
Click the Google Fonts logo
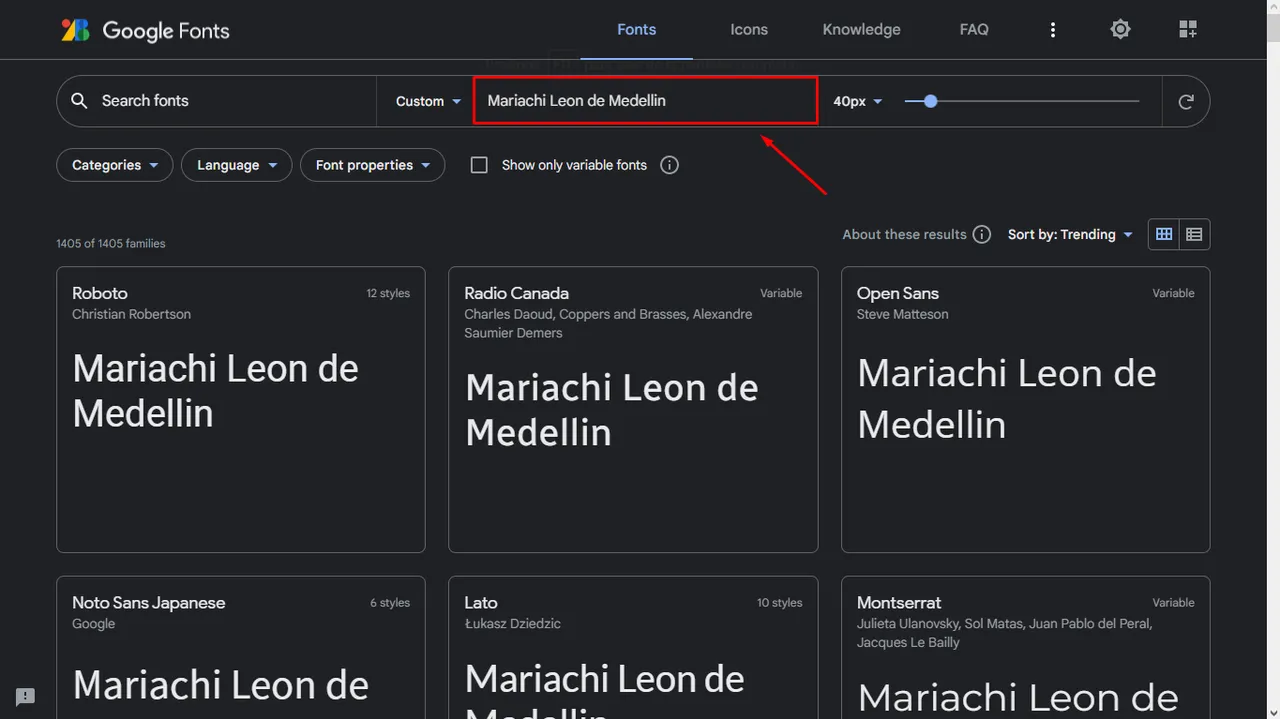coord(145,30)
